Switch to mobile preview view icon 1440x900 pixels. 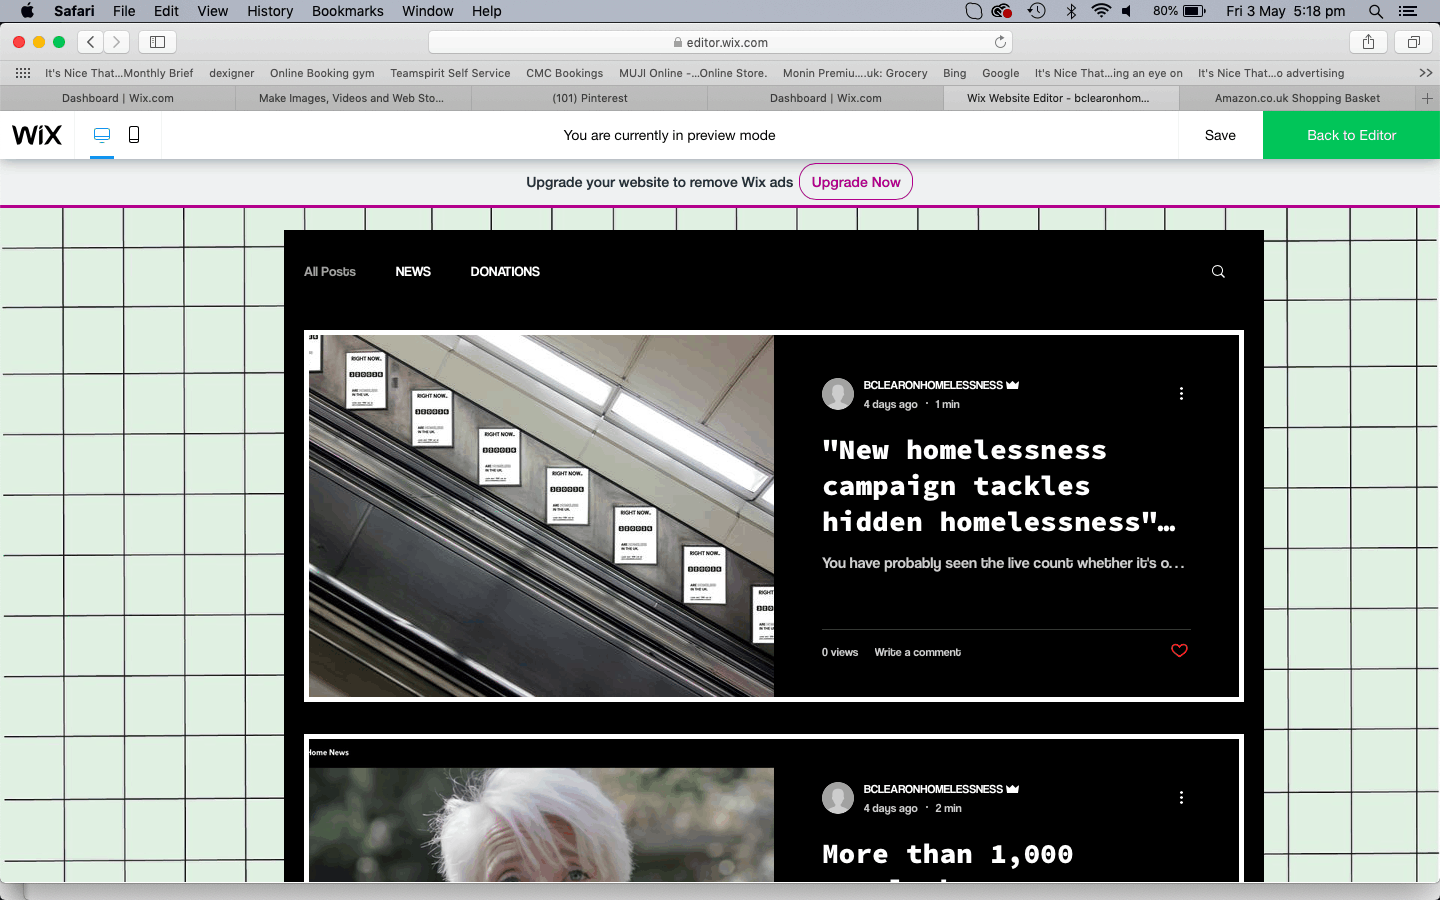(134, 135)
